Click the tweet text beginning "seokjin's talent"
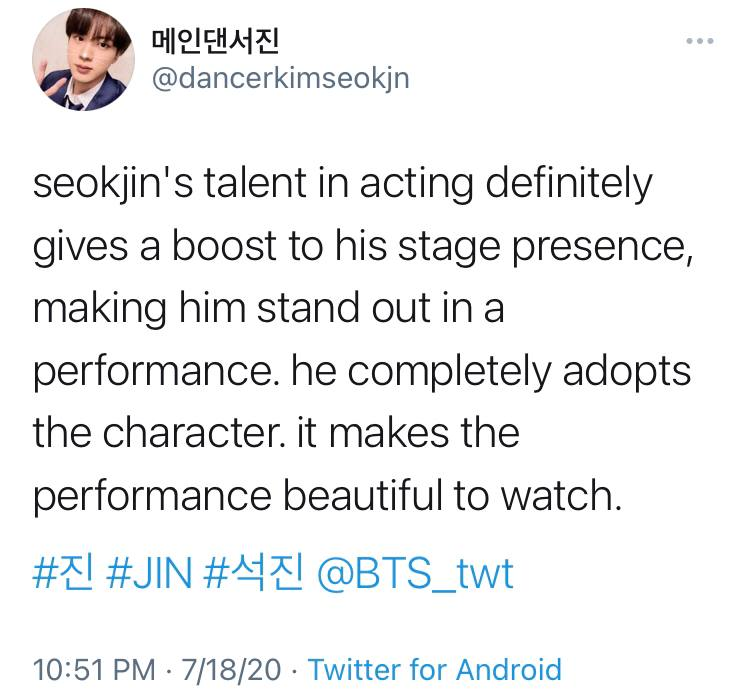 pos(363,339)
